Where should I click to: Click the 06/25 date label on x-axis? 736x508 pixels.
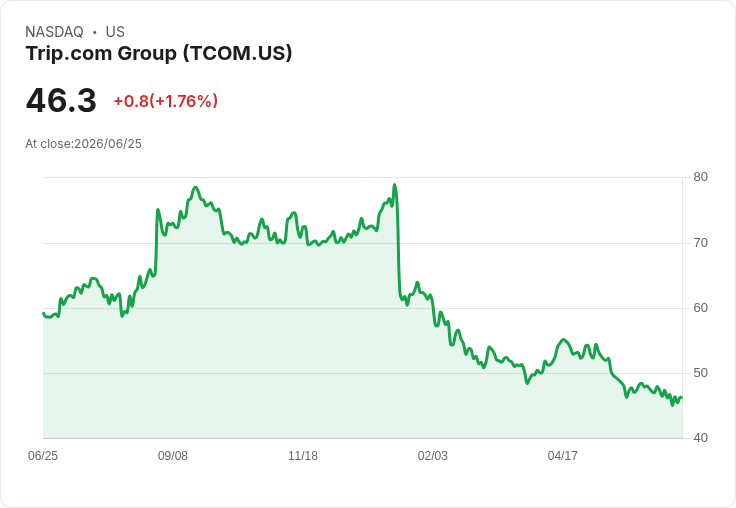point(43,455)
